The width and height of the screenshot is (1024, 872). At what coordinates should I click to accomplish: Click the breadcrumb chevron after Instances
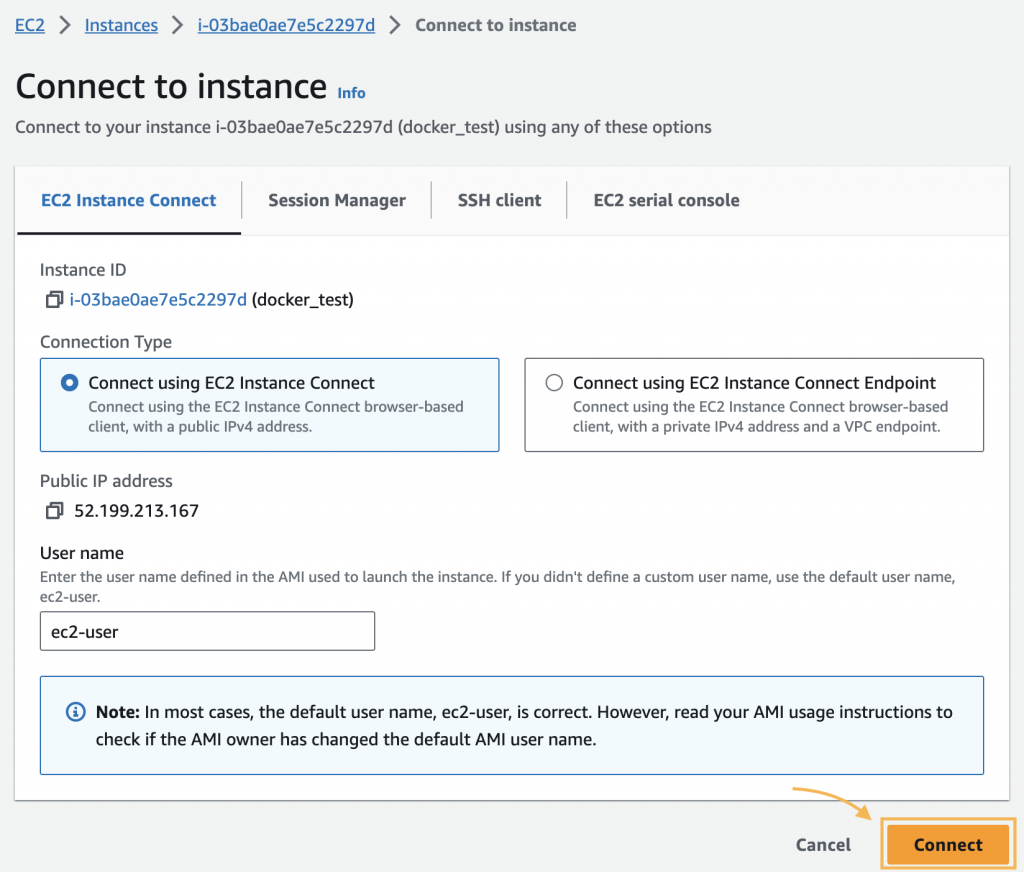coord(178,25)
